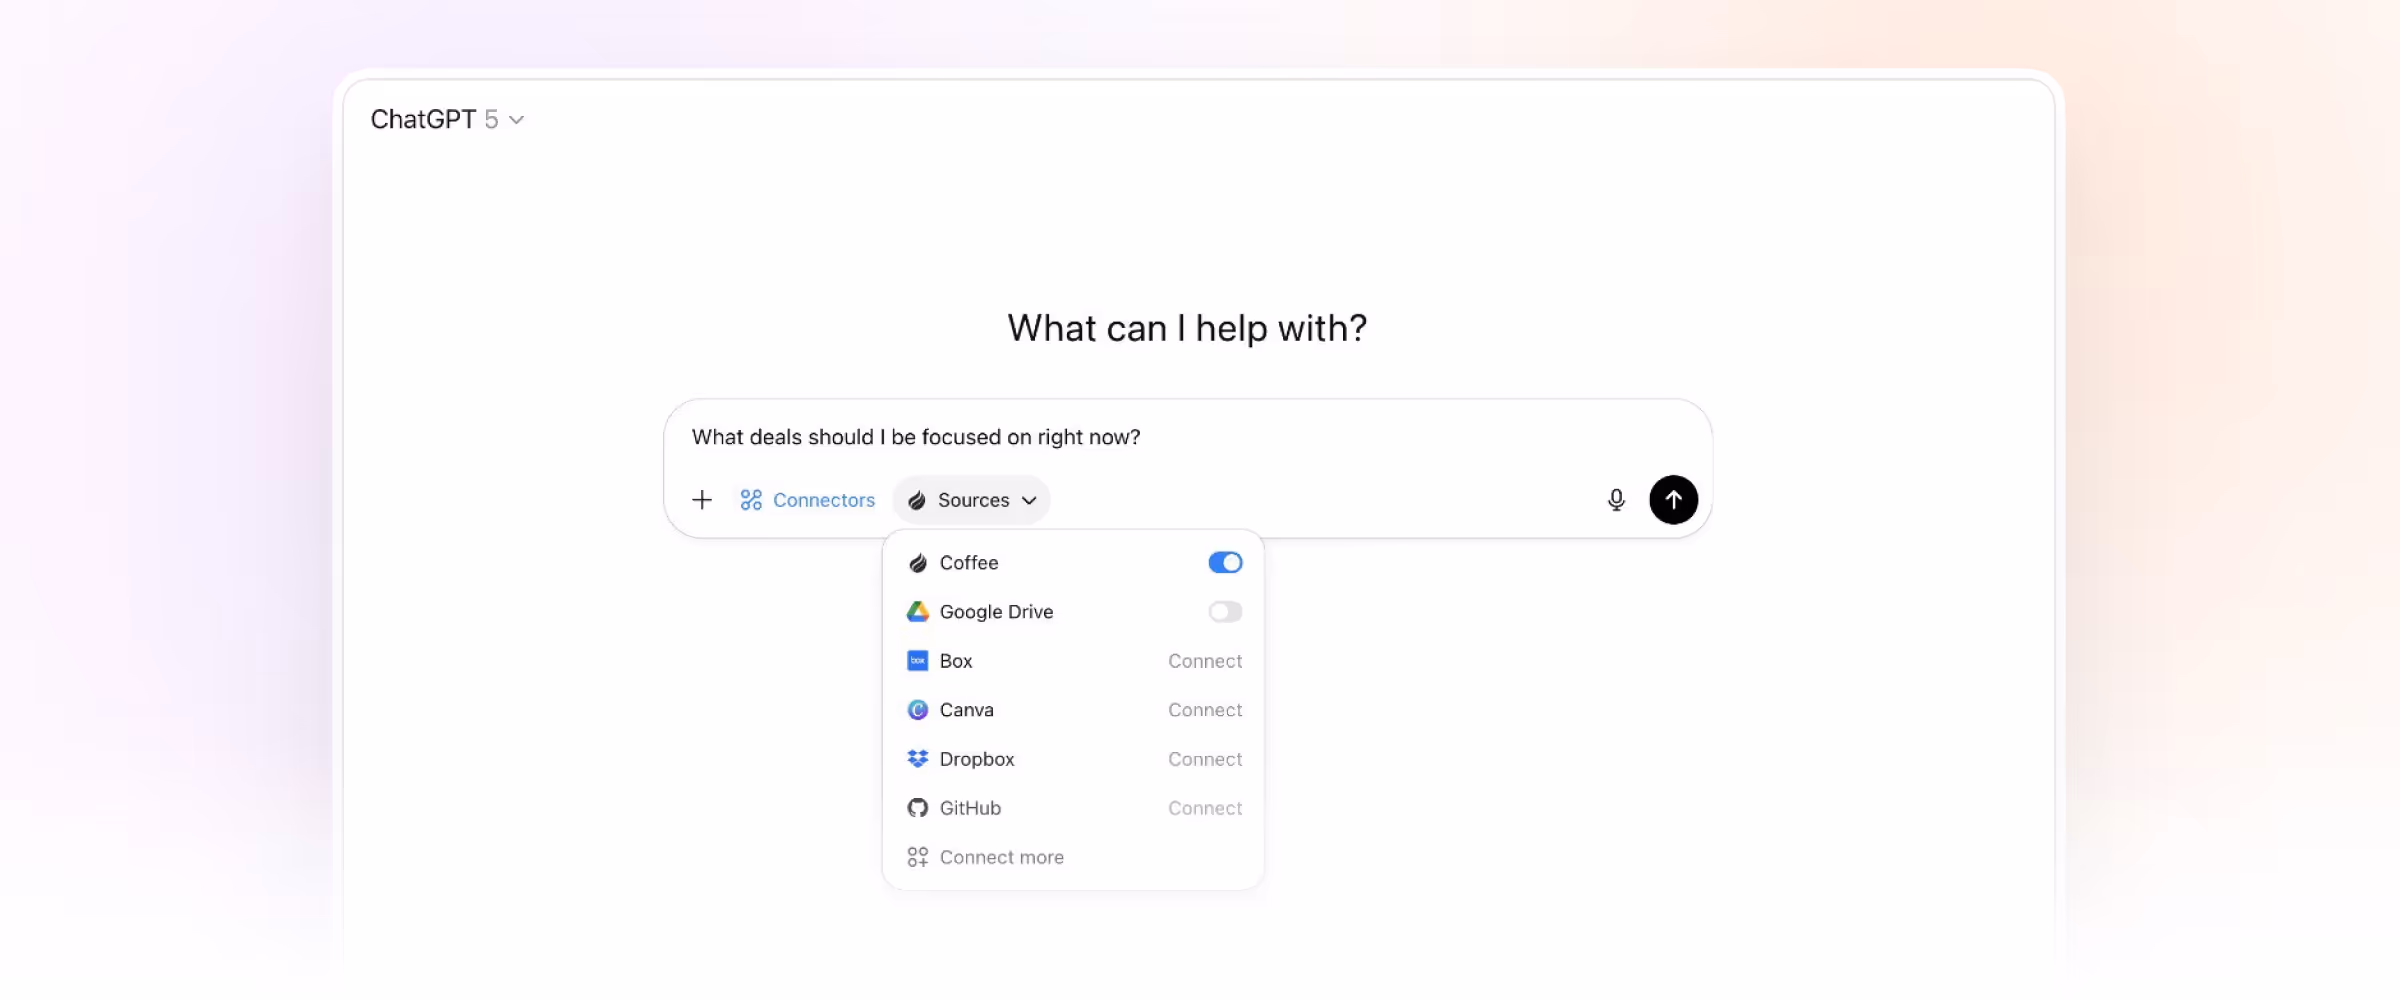Select the GitHub menu label

pyautogui.click(x=970, y=808)
